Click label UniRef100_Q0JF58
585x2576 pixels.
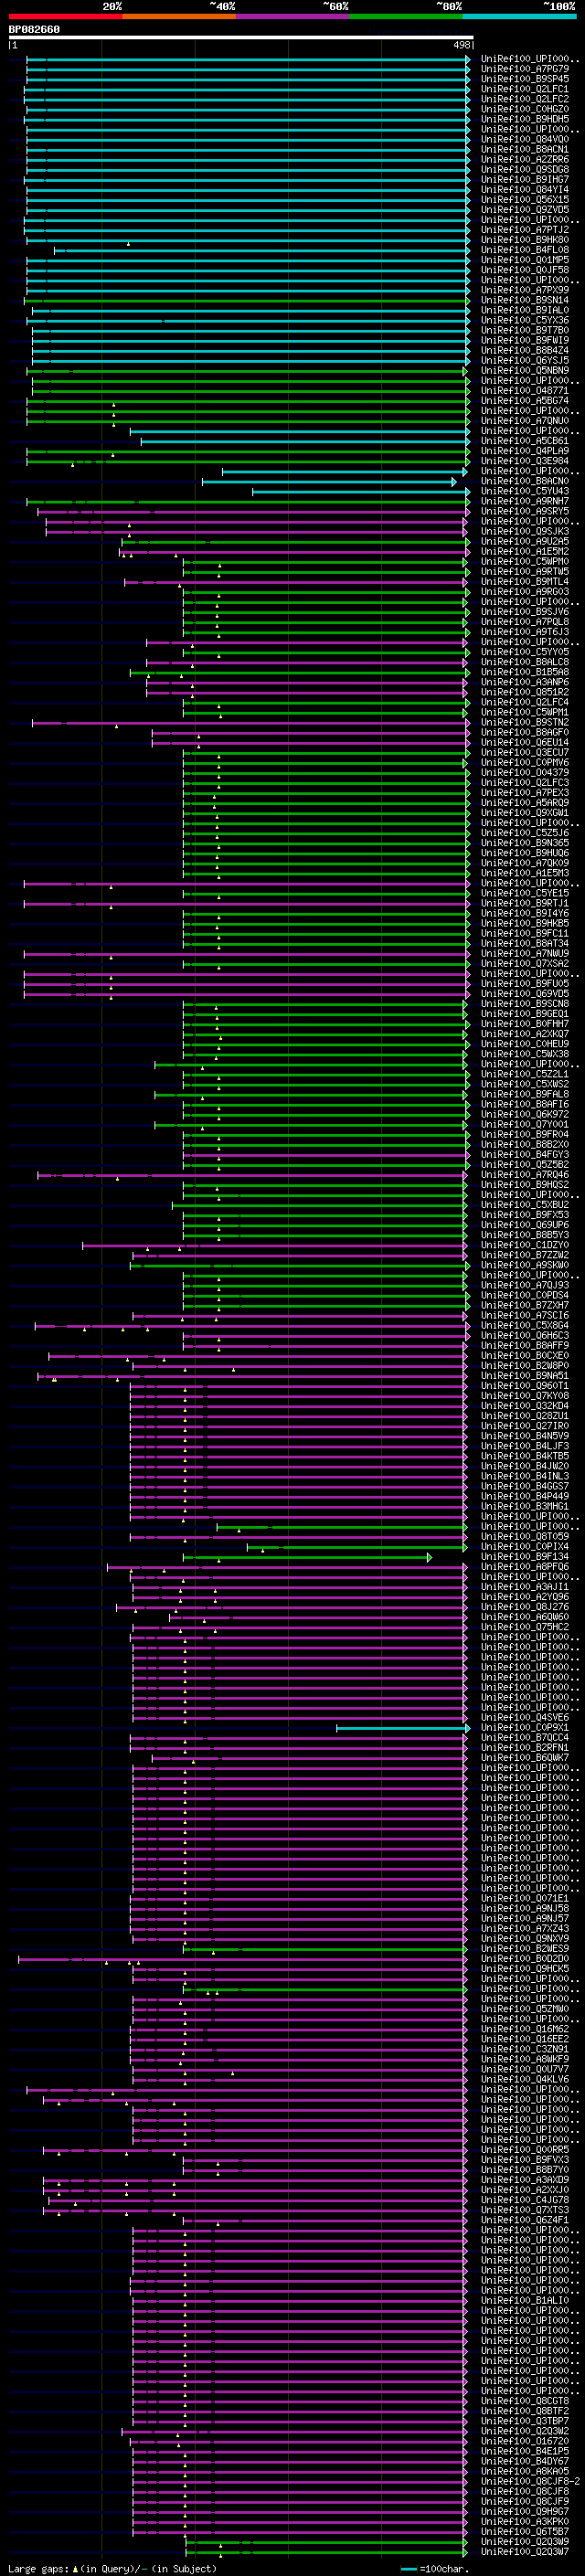(x=525, y=270)
